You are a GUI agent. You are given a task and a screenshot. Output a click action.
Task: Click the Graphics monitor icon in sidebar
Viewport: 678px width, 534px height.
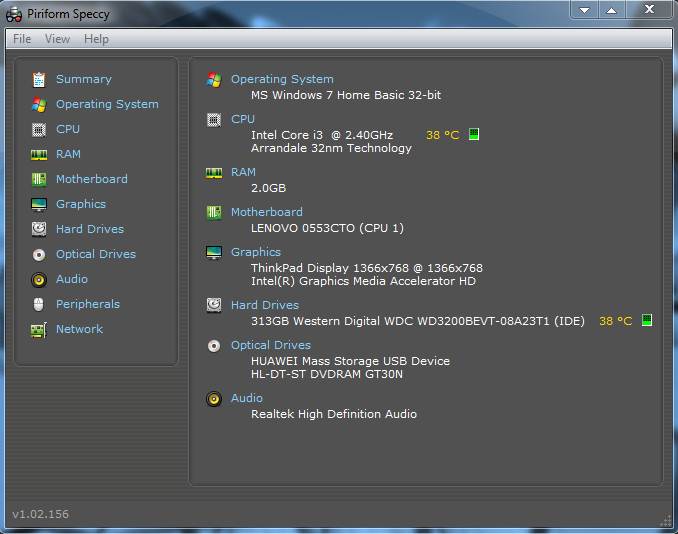39,204
